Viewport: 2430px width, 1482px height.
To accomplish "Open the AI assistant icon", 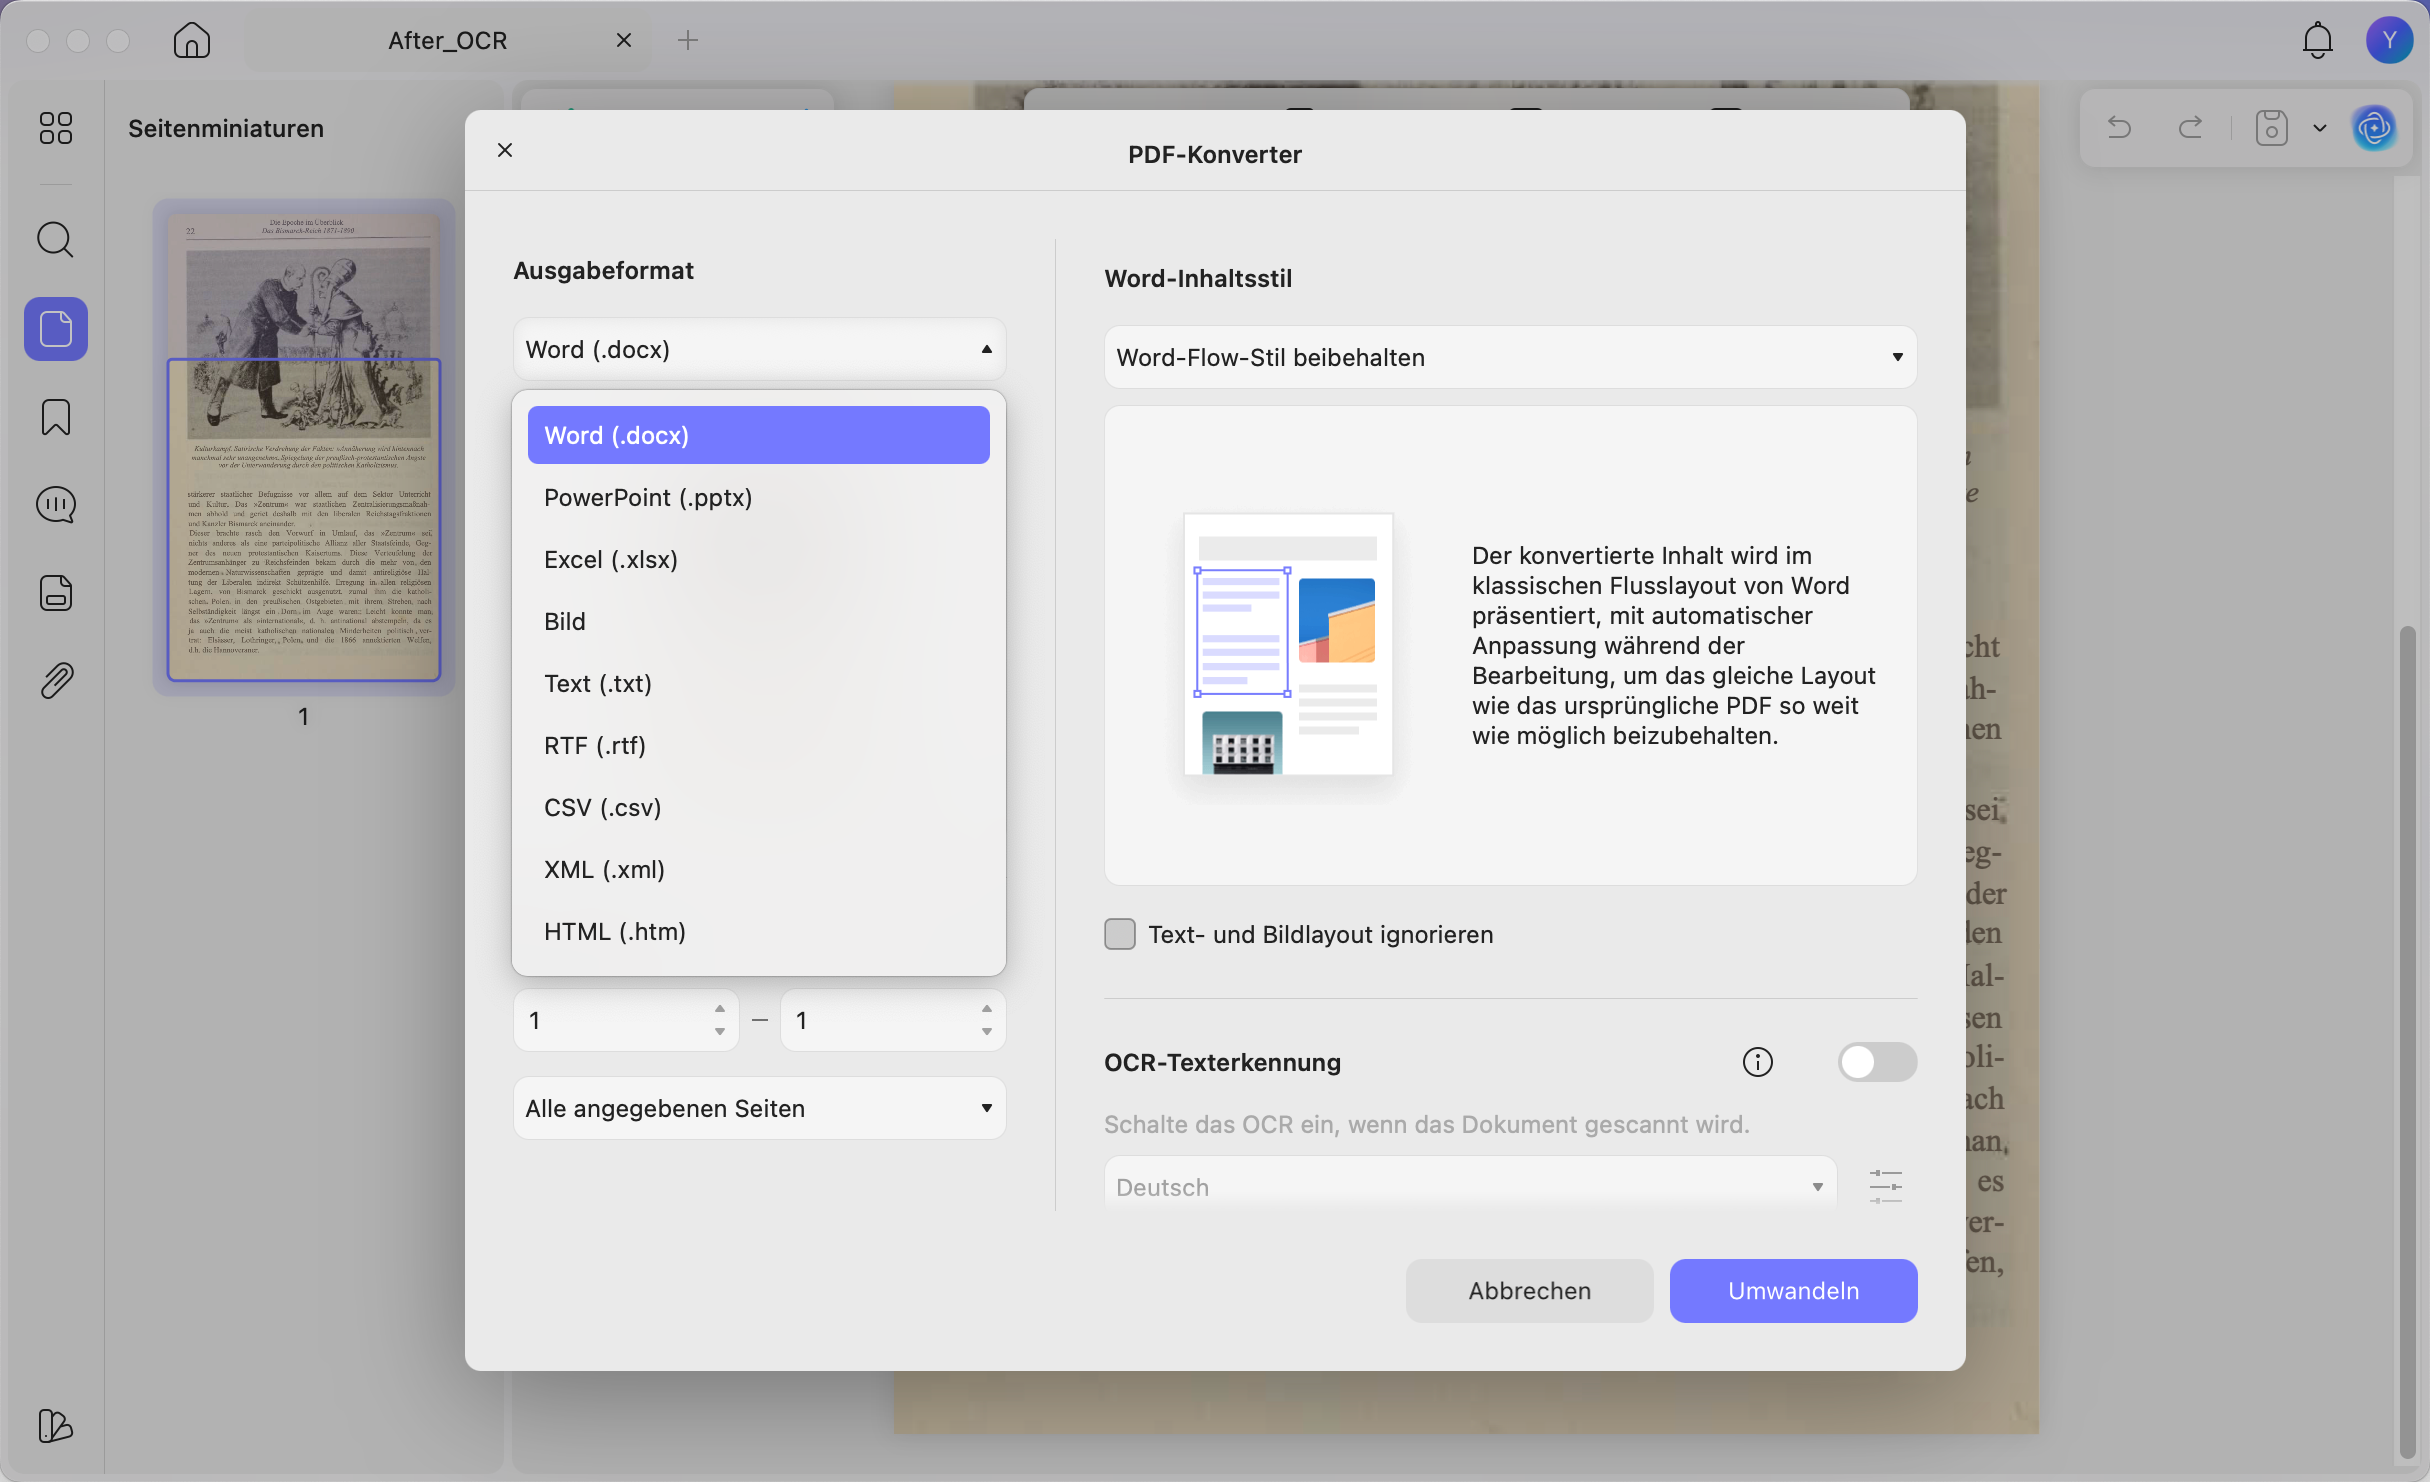I will tap(2374, 128).
